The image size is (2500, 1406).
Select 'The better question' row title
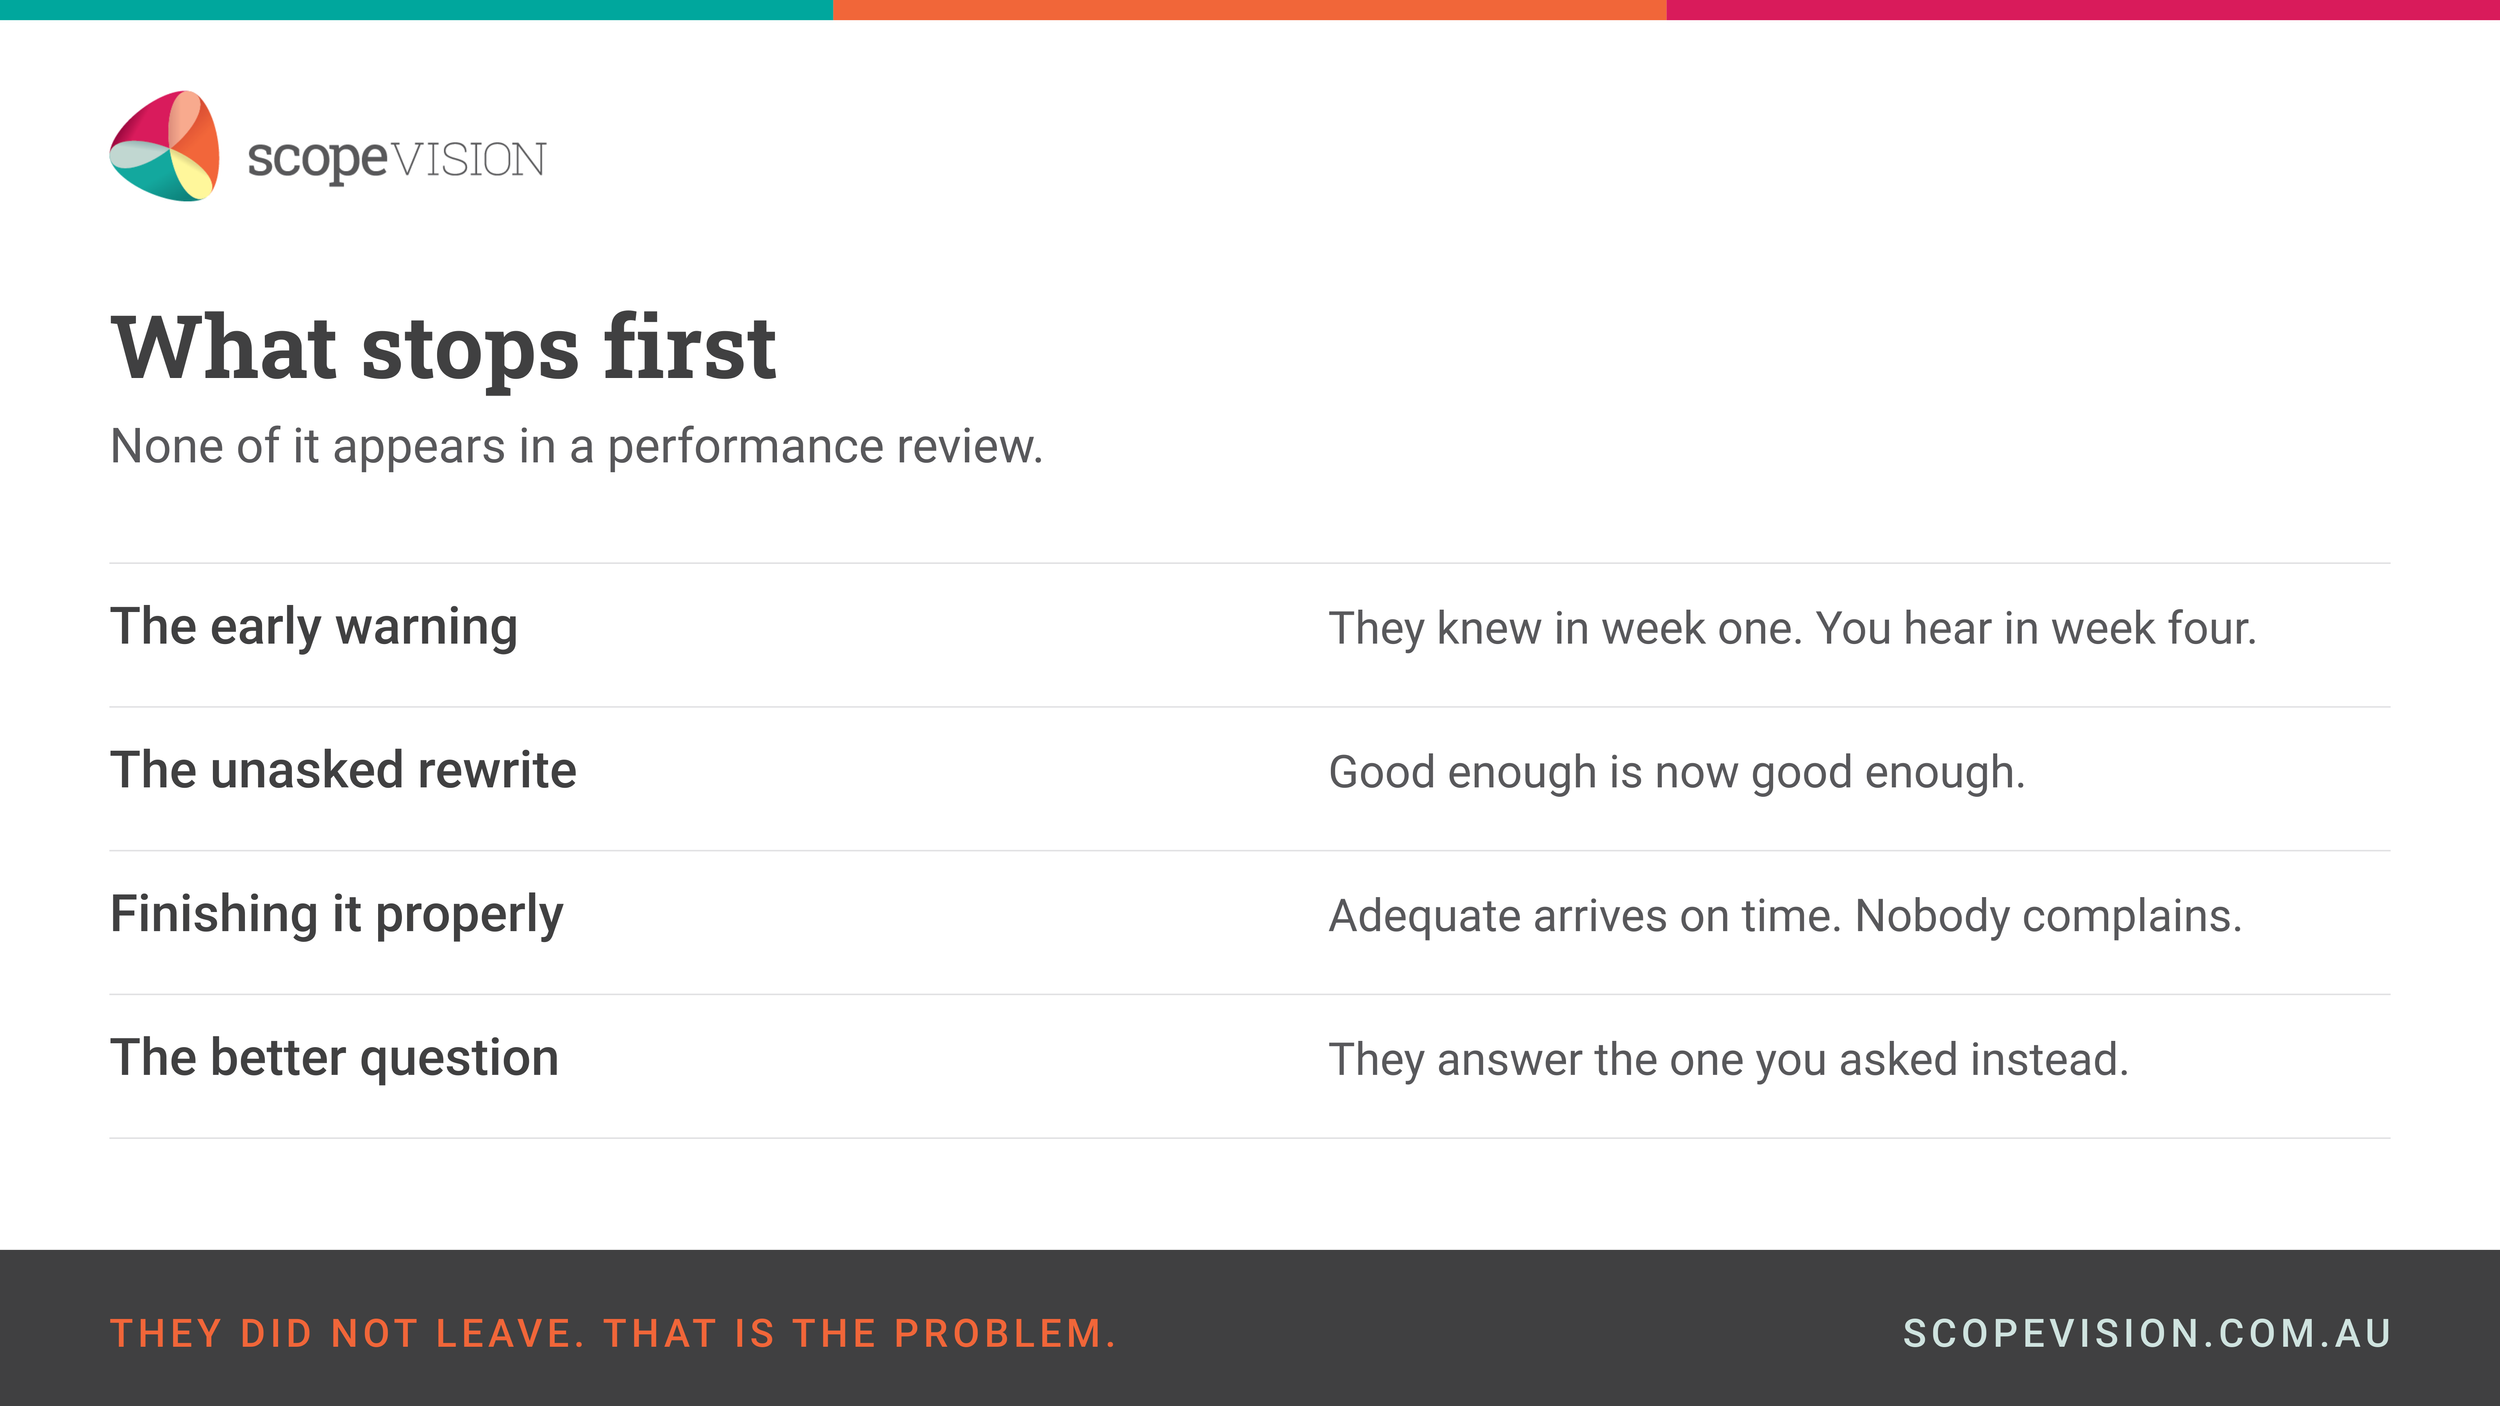tap(334, 1058)
